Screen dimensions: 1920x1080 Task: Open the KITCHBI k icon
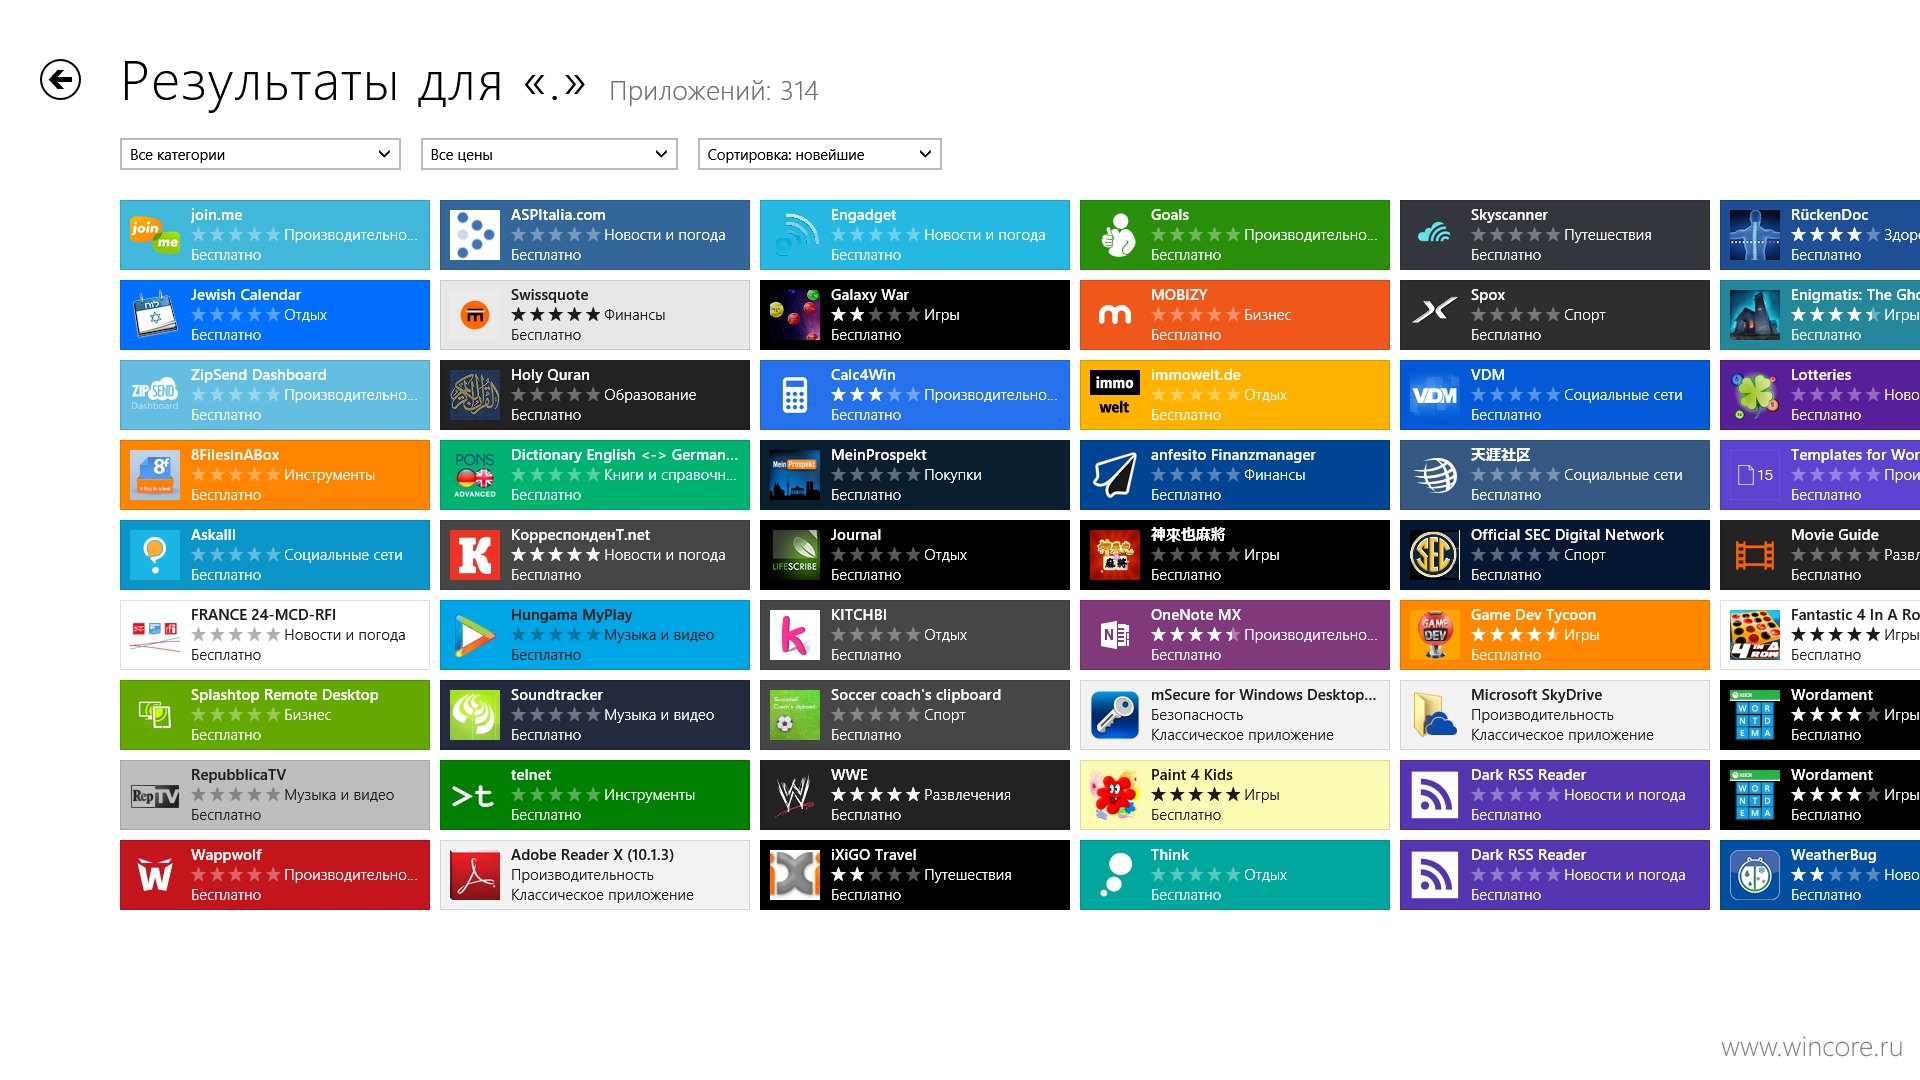point(795,635)
